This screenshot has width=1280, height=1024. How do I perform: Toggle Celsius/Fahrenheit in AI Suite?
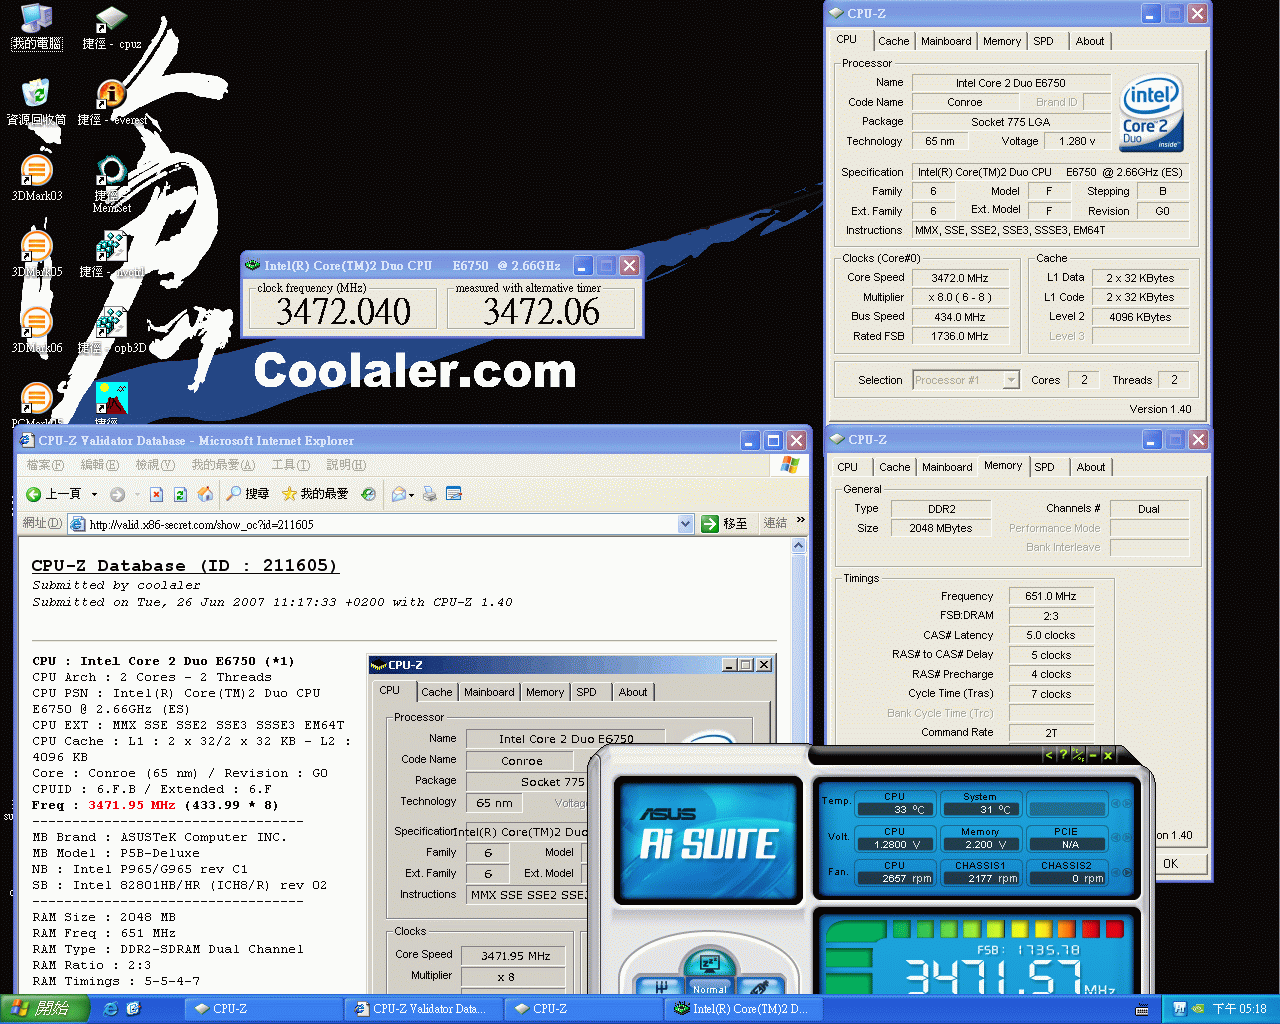(x=1078, y=755)
